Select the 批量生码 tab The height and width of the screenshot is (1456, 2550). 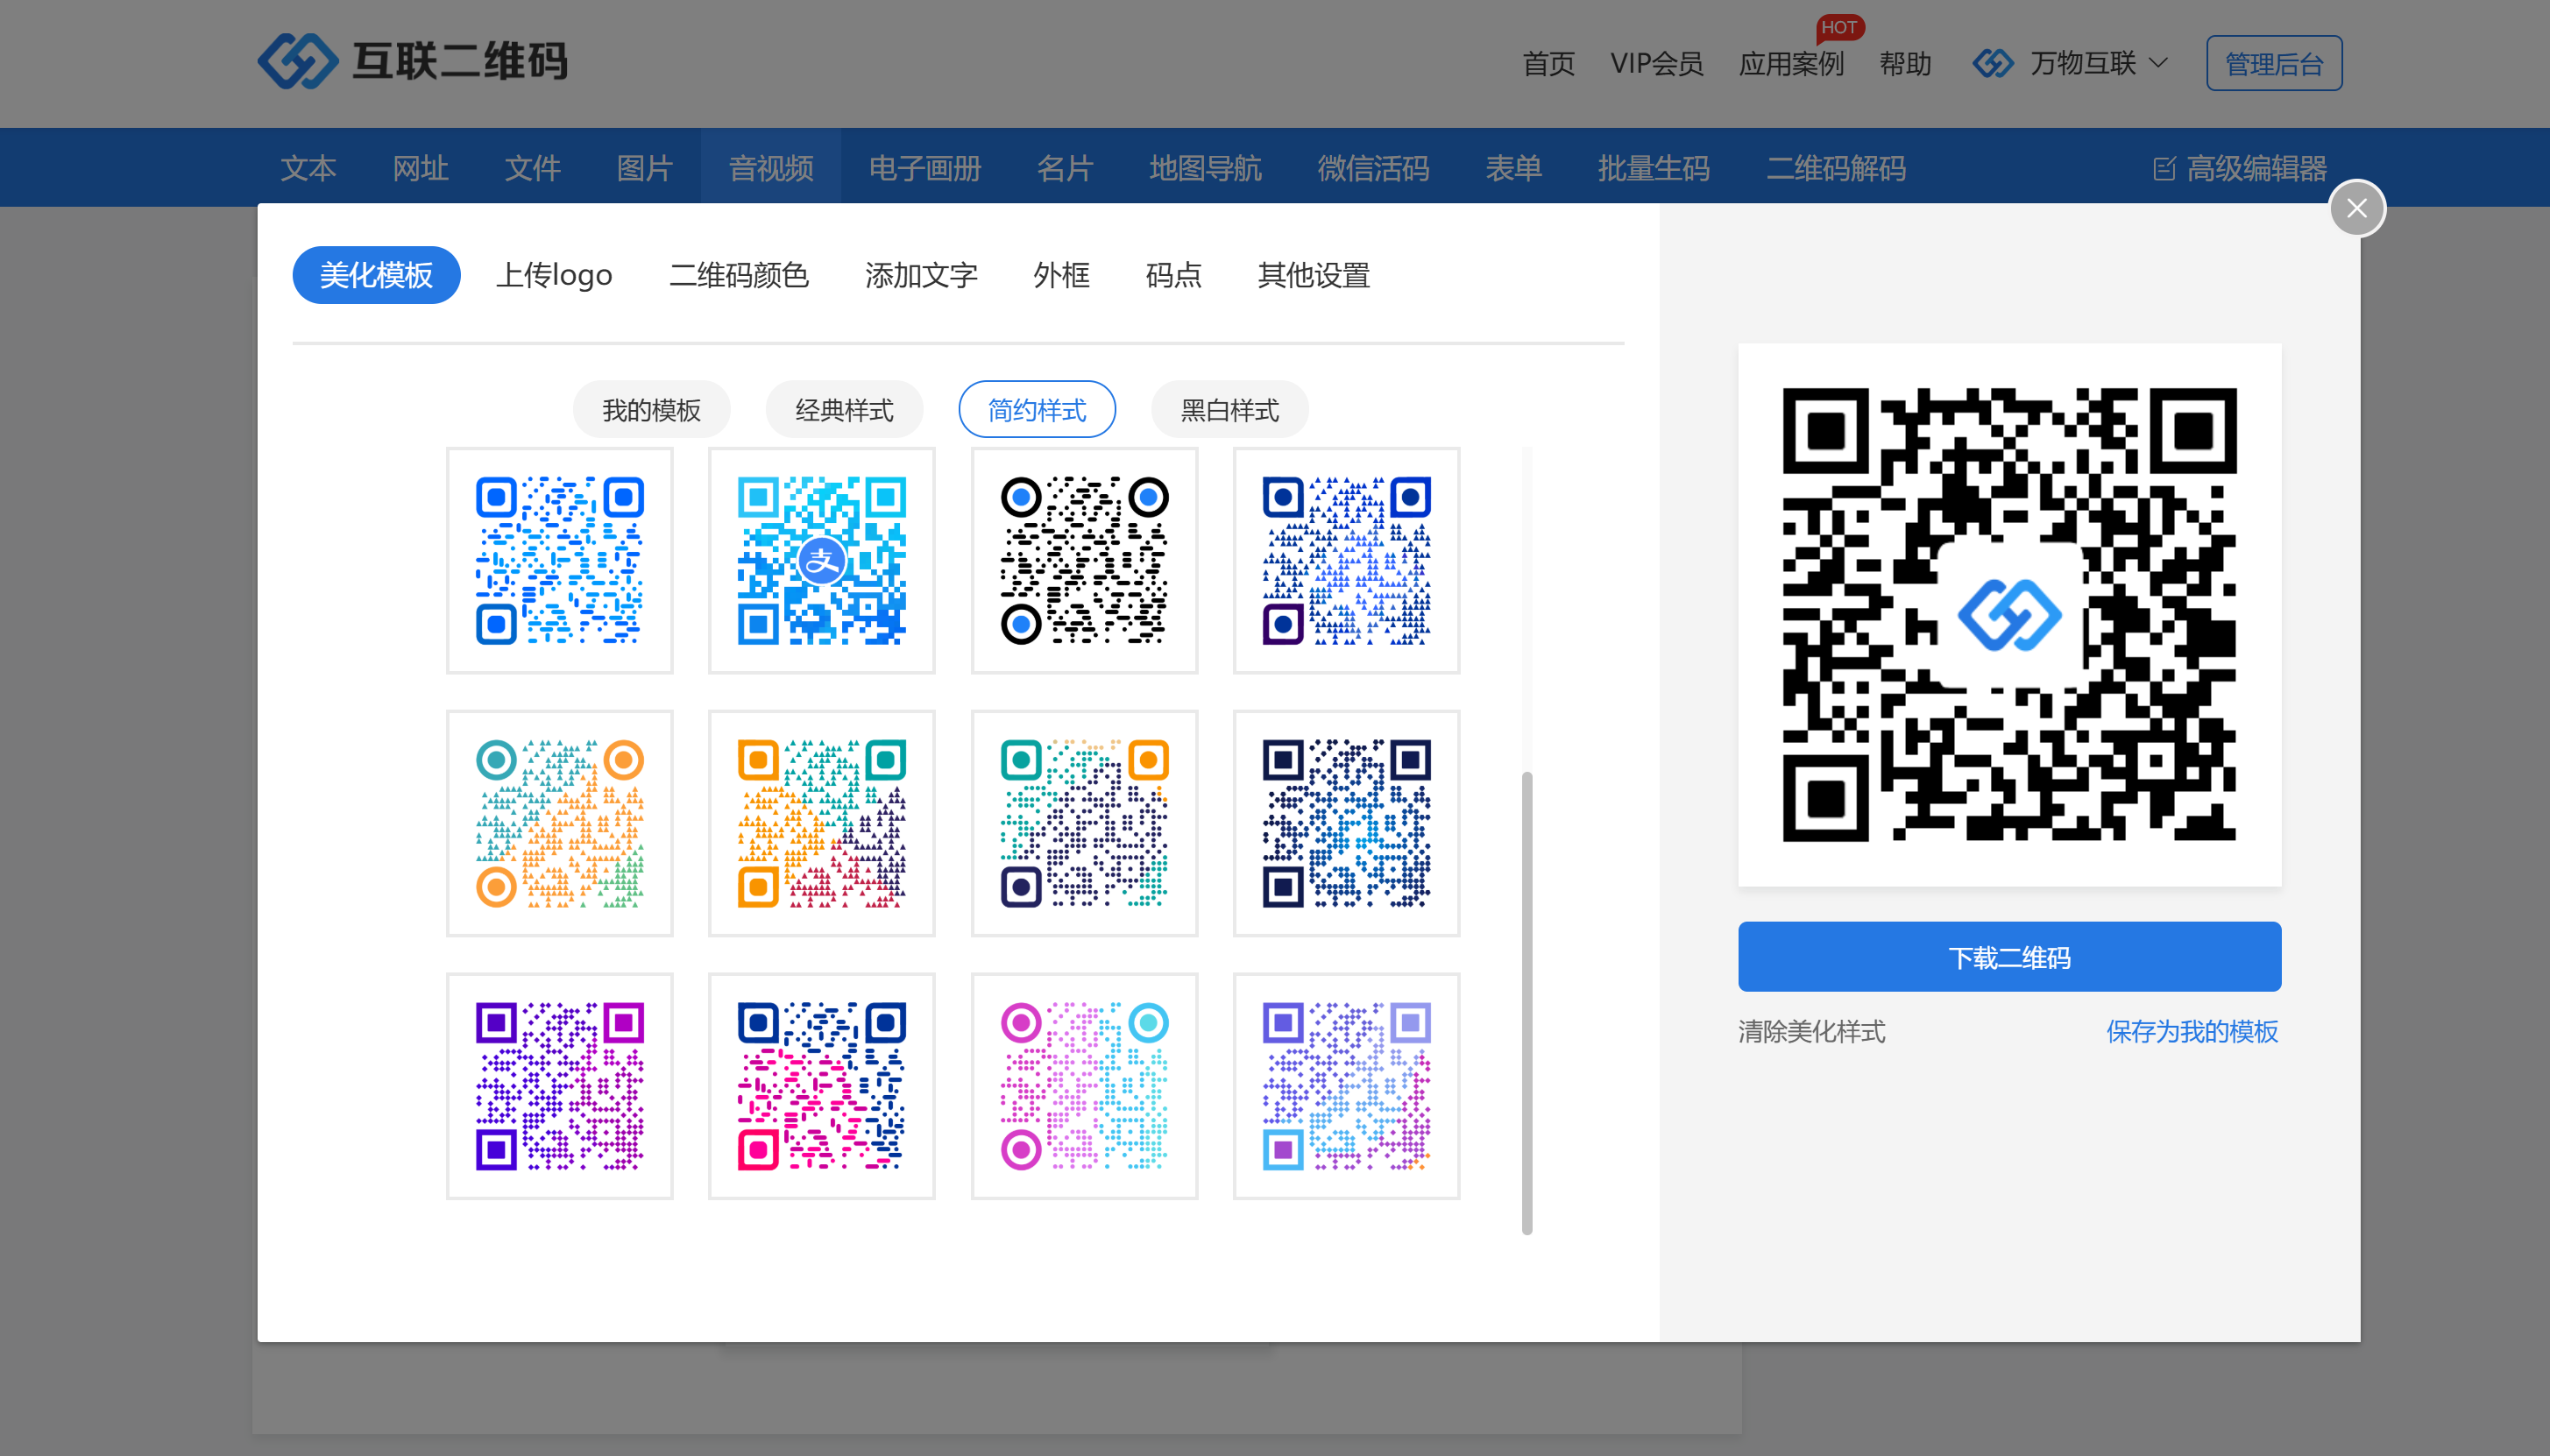1653,168
